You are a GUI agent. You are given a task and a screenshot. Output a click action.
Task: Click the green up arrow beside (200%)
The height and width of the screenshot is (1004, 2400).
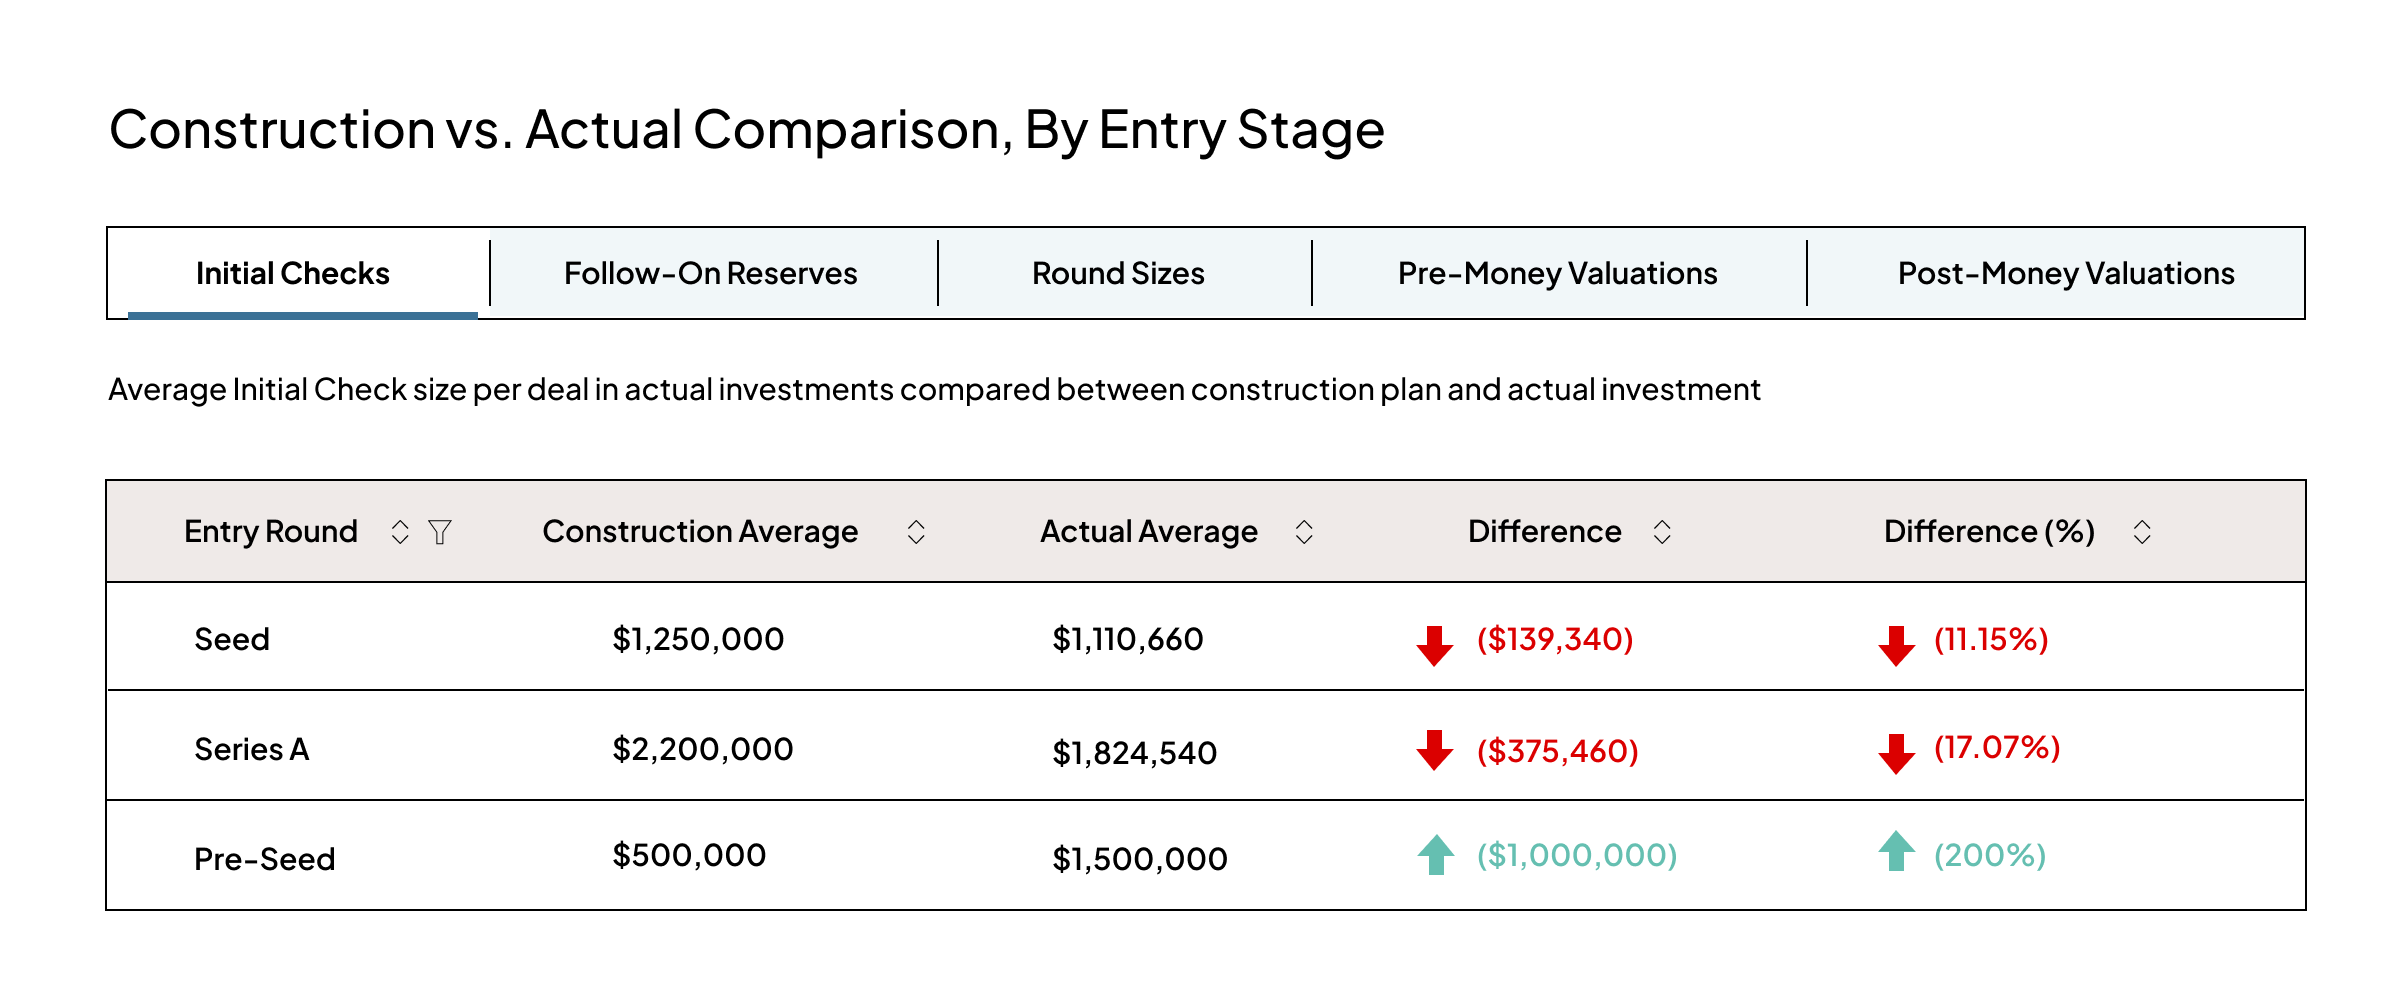[1896, 852]
